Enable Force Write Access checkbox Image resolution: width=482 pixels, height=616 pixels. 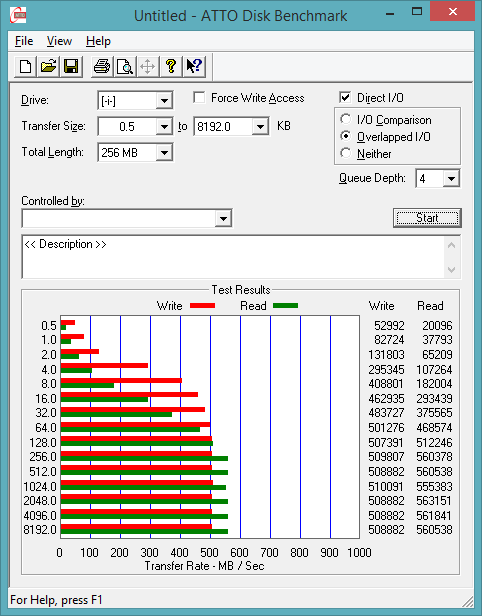[199, 97]
